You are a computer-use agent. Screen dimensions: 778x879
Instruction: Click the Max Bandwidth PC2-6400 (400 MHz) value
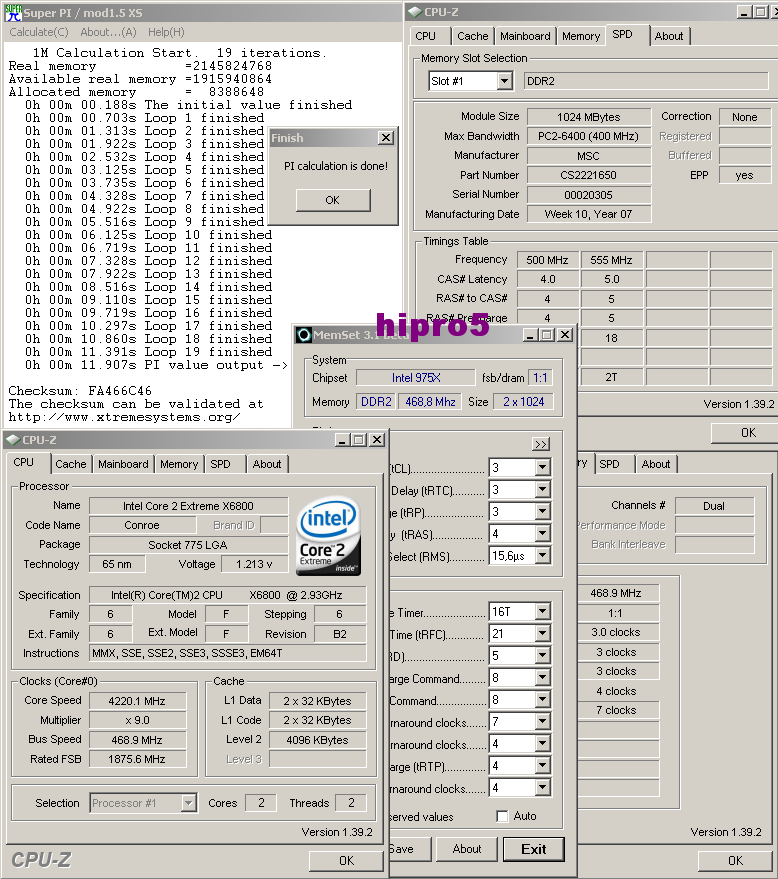pyautogui.click(x=589, y=136)
